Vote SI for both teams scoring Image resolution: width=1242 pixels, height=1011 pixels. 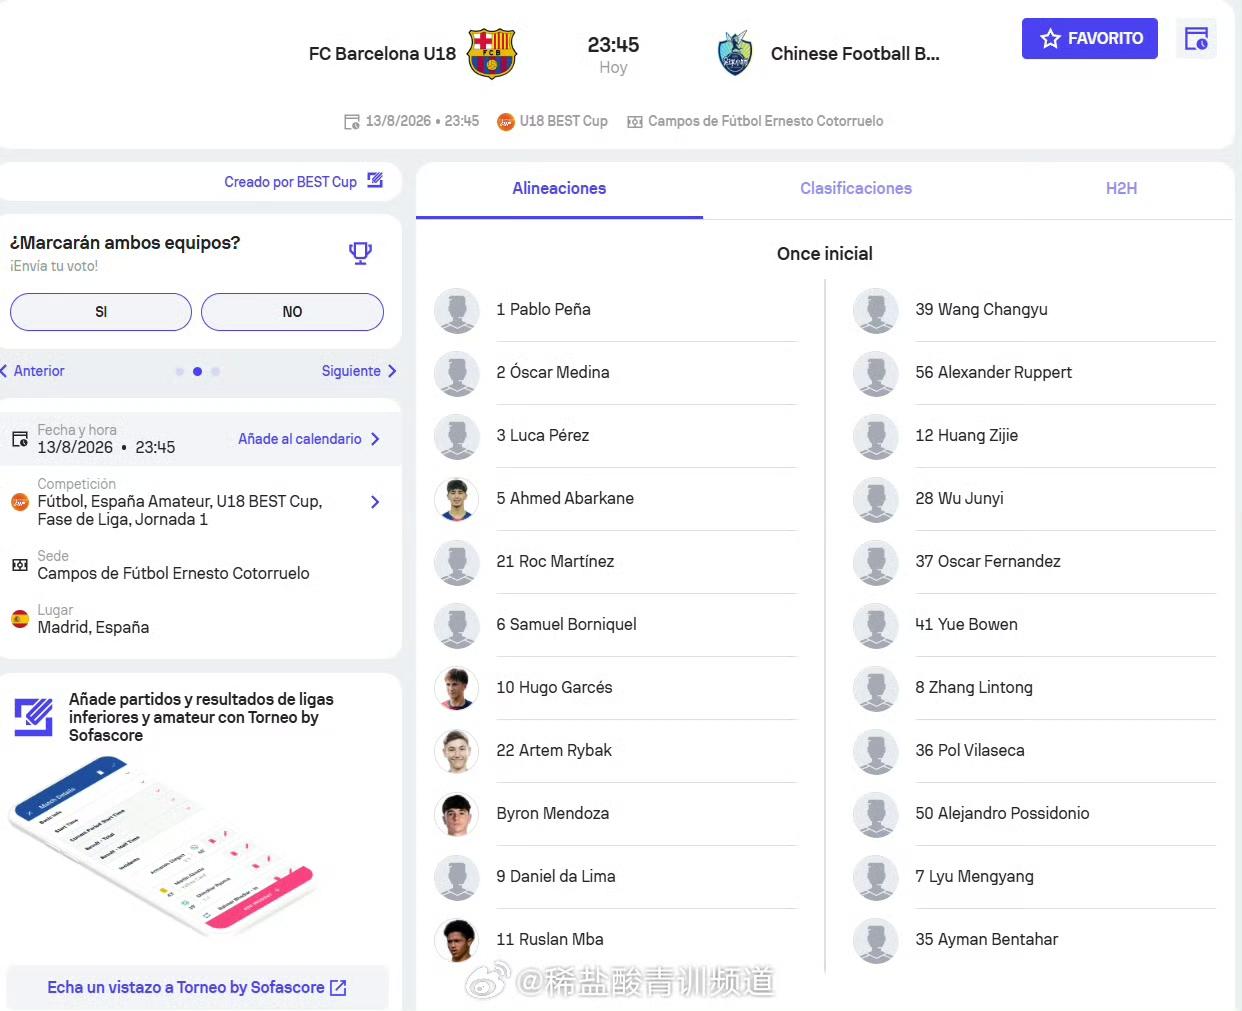[101, 312]
